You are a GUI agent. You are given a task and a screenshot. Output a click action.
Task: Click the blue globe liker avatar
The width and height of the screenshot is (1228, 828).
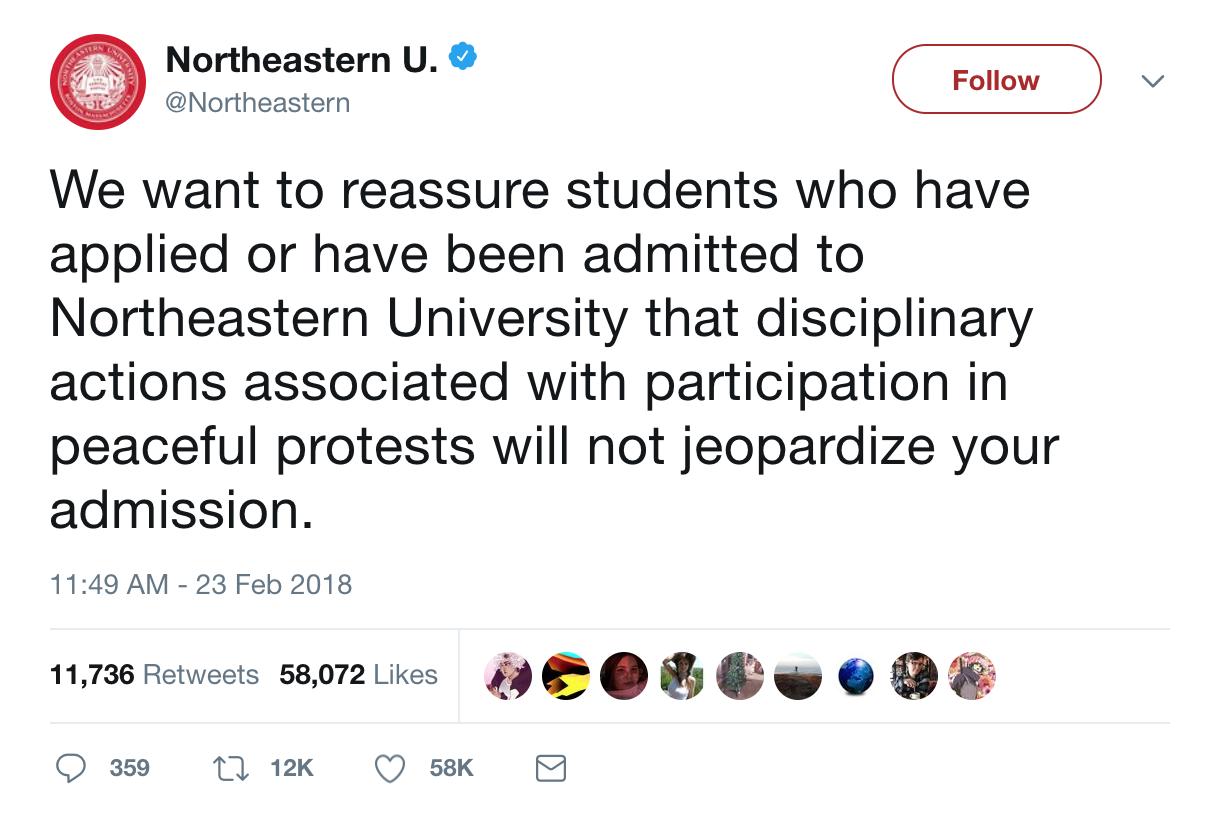tap(855, 677)
